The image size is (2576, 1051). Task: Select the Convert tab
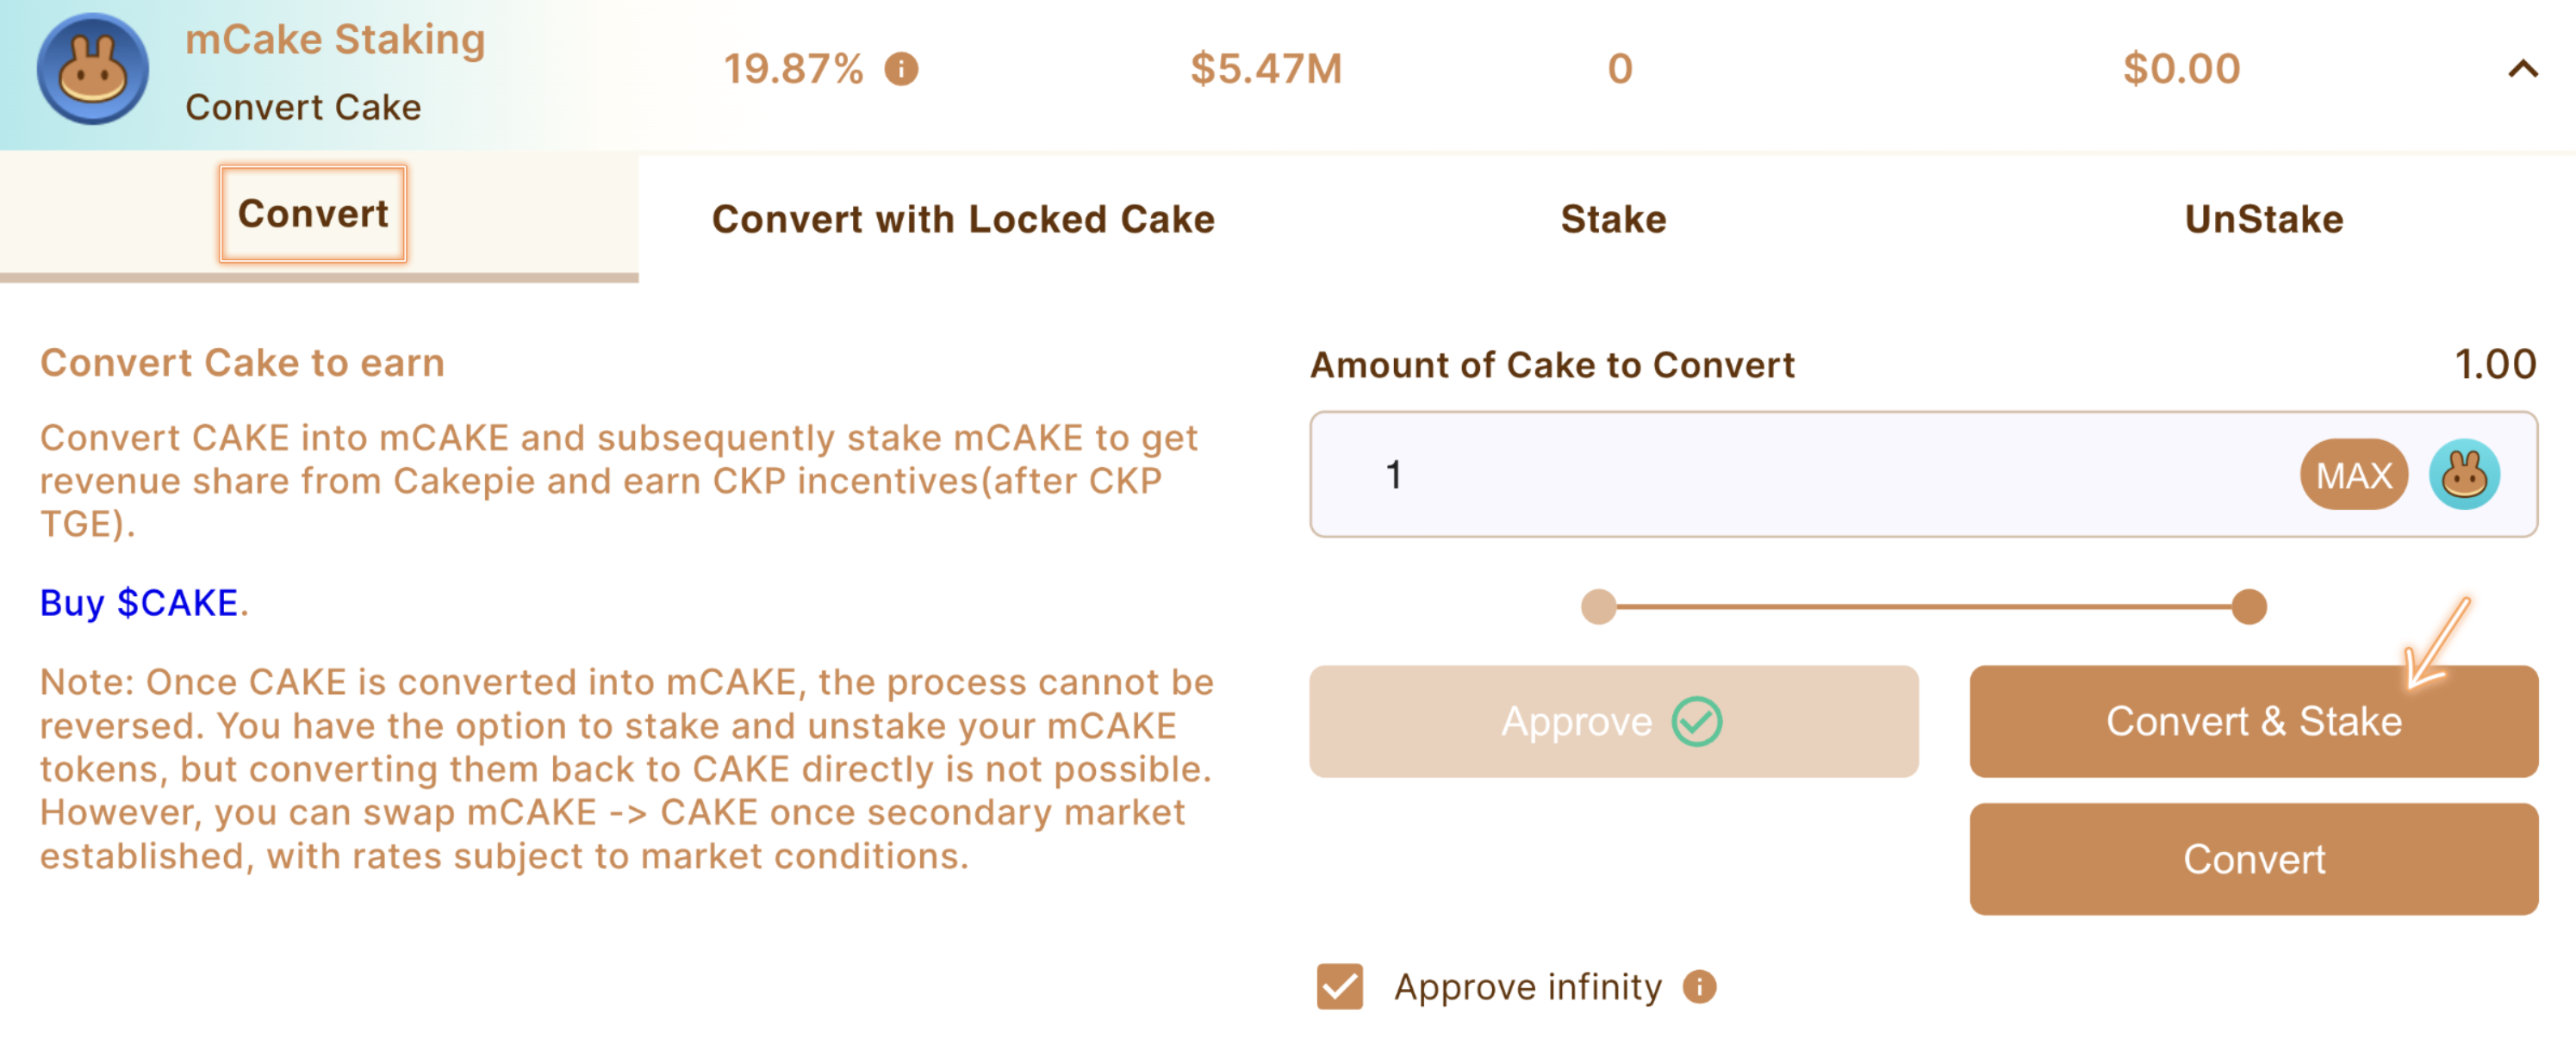[313, 214]
